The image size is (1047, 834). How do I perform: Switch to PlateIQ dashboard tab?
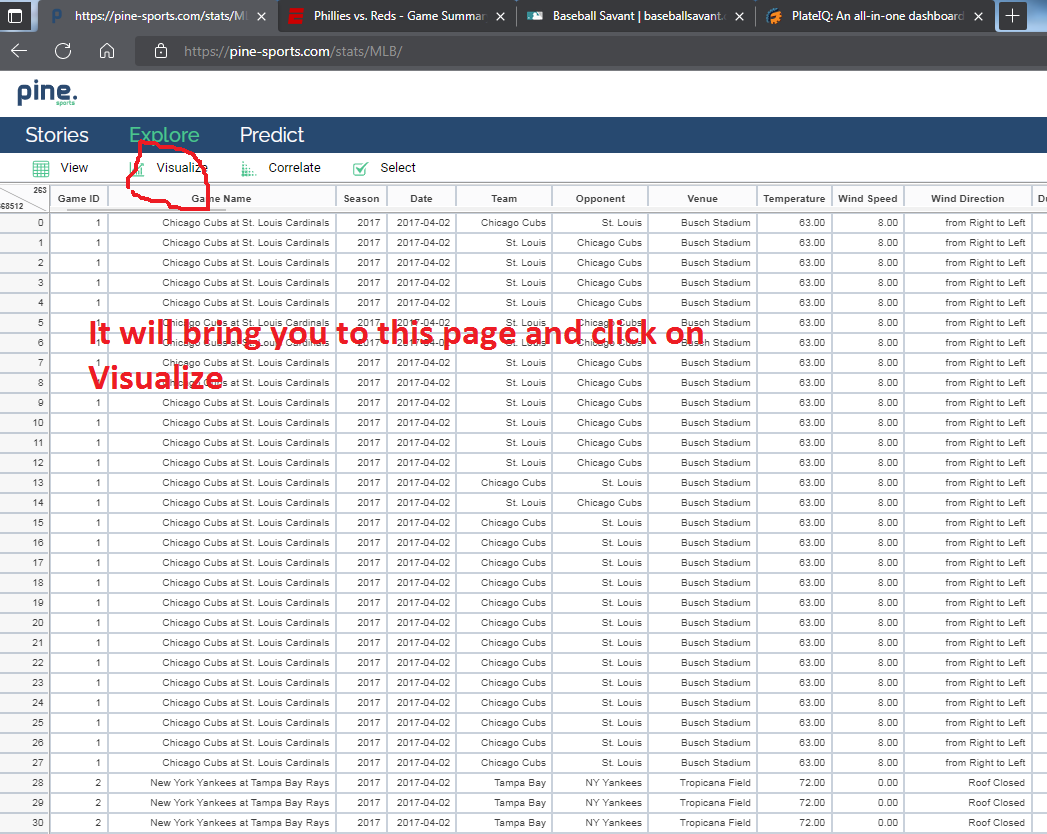click(x=875, y=16)
